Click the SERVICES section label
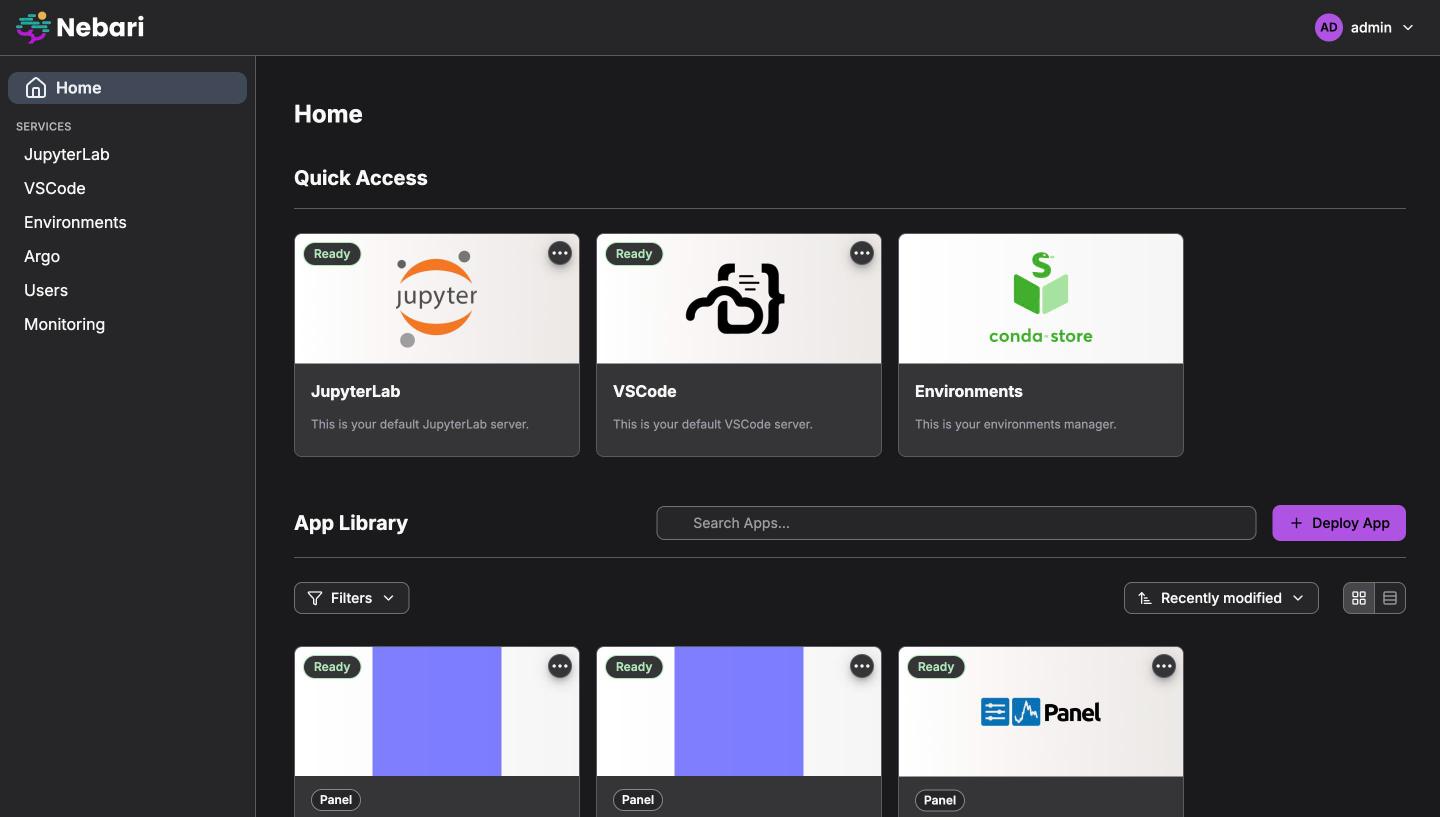The image size is (1440, 817). pyautogui.click(x=44, y=127)
